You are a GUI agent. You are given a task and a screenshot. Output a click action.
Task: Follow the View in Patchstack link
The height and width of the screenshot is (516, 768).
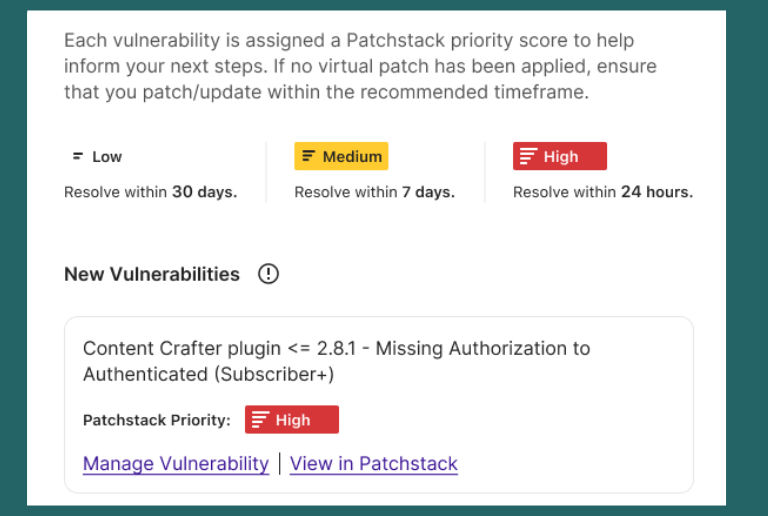[x=373, y=464]
